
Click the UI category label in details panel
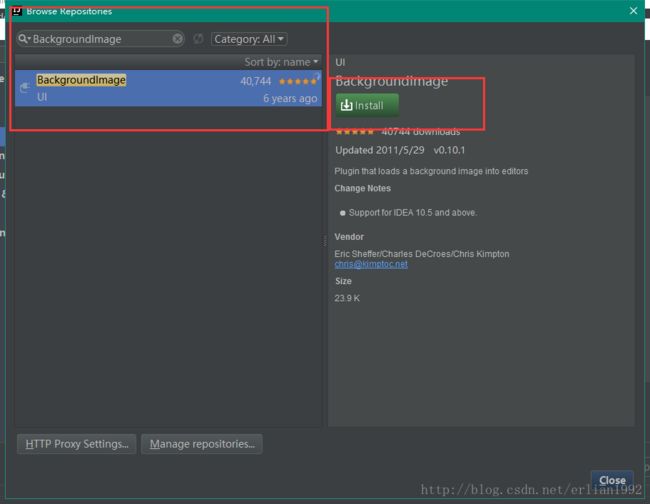[340, 62]
